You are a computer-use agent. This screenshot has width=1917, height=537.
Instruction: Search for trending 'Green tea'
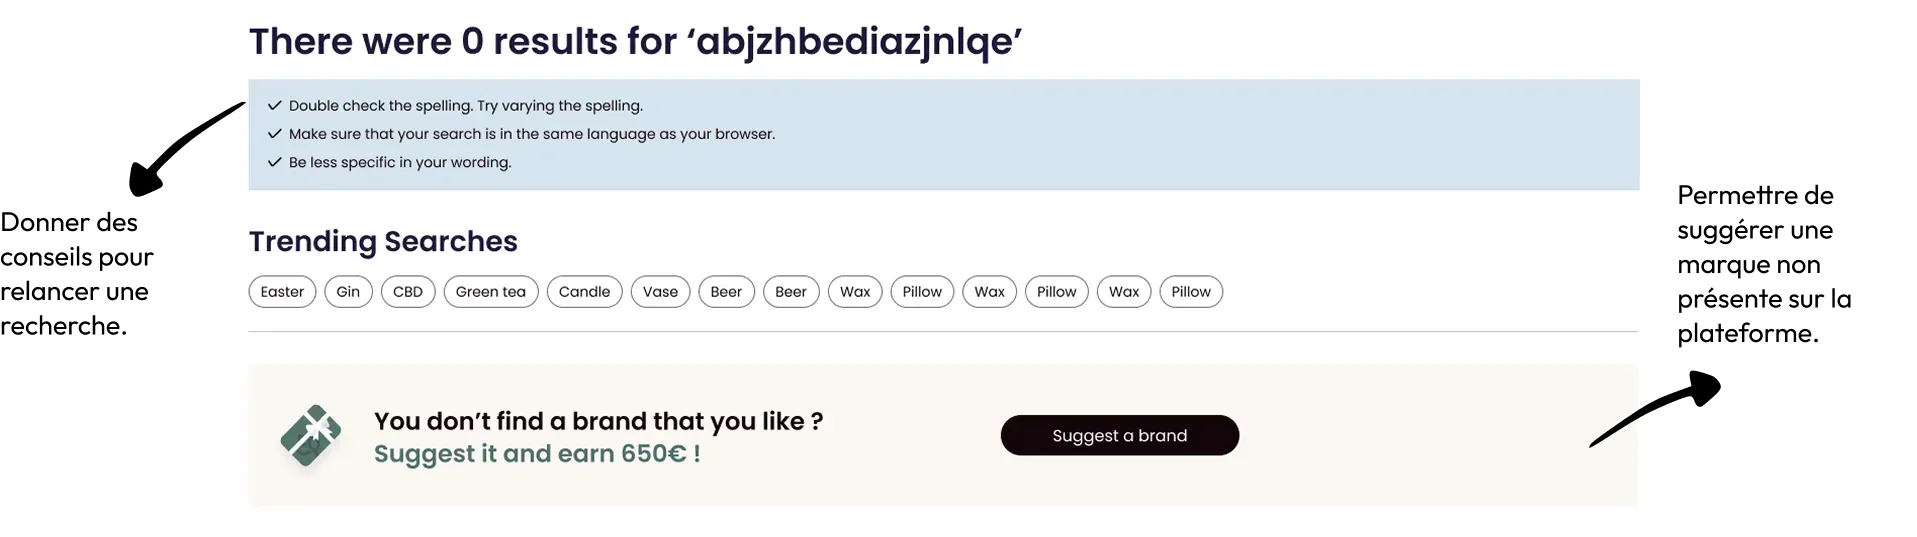491,292
